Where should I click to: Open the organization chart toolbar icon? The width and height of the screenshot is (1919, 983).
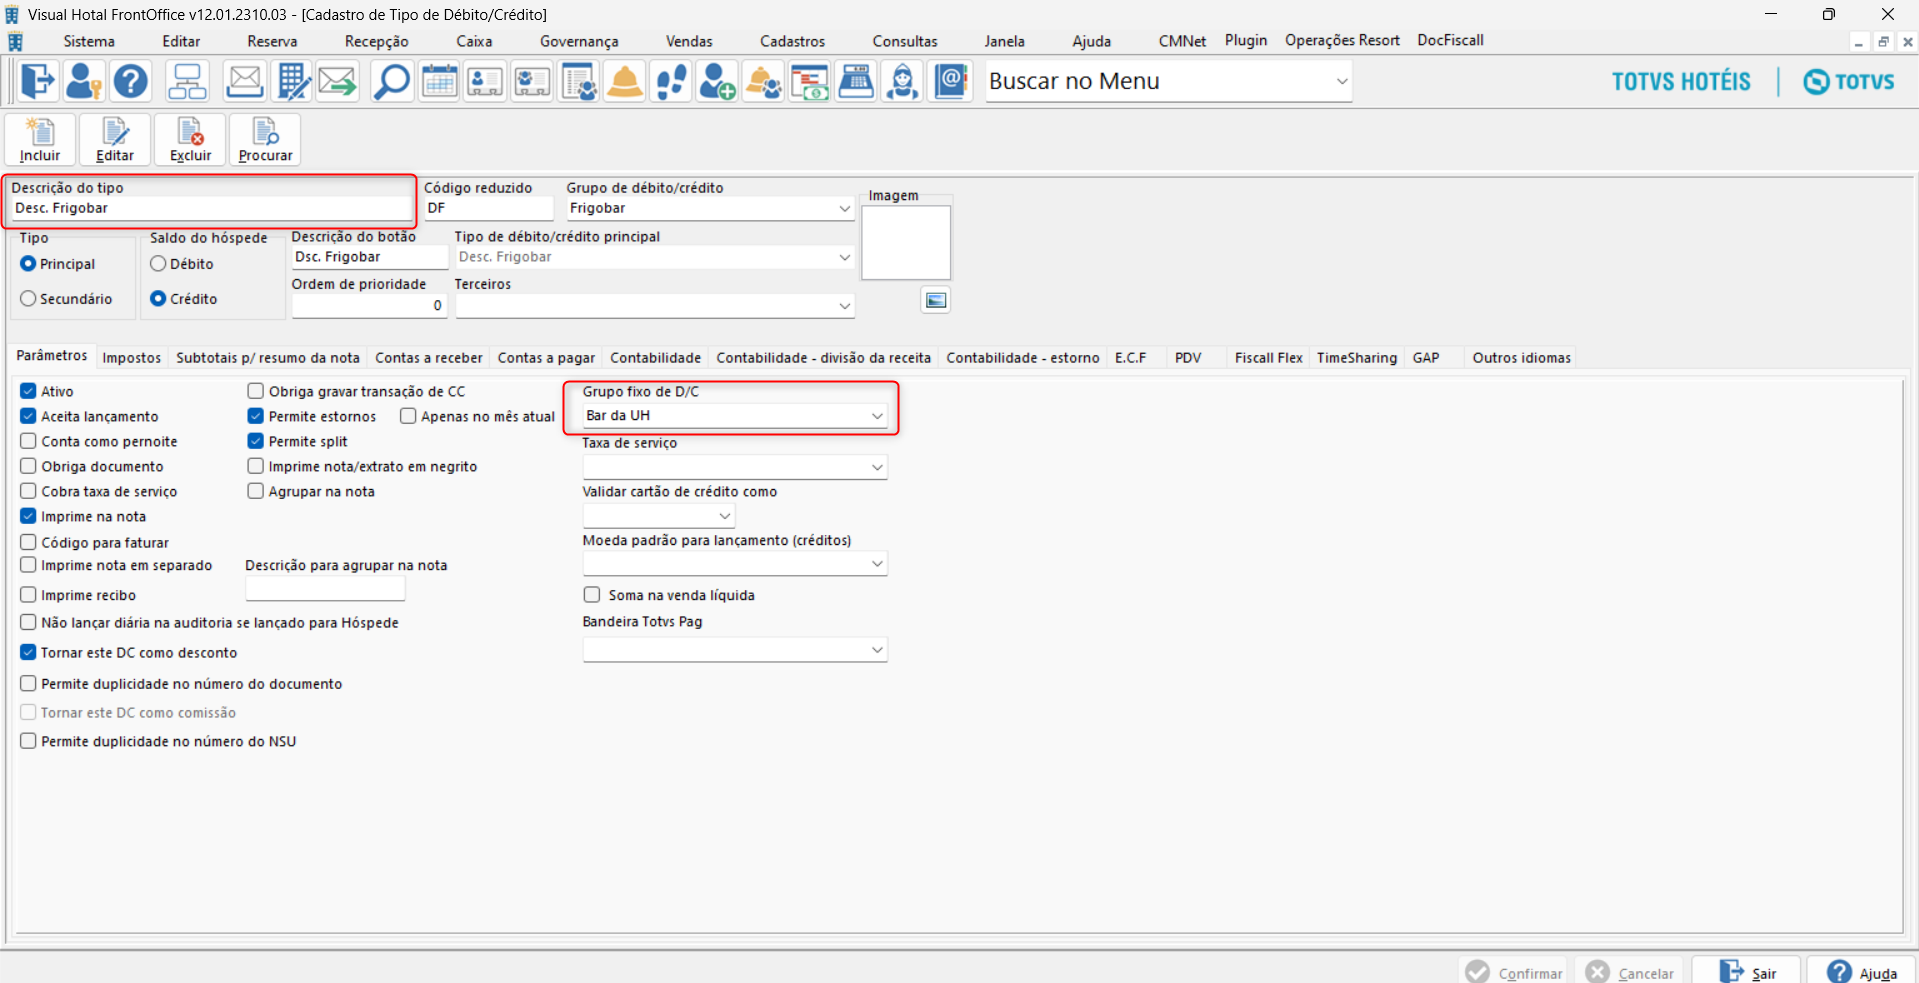pos(187,81)
